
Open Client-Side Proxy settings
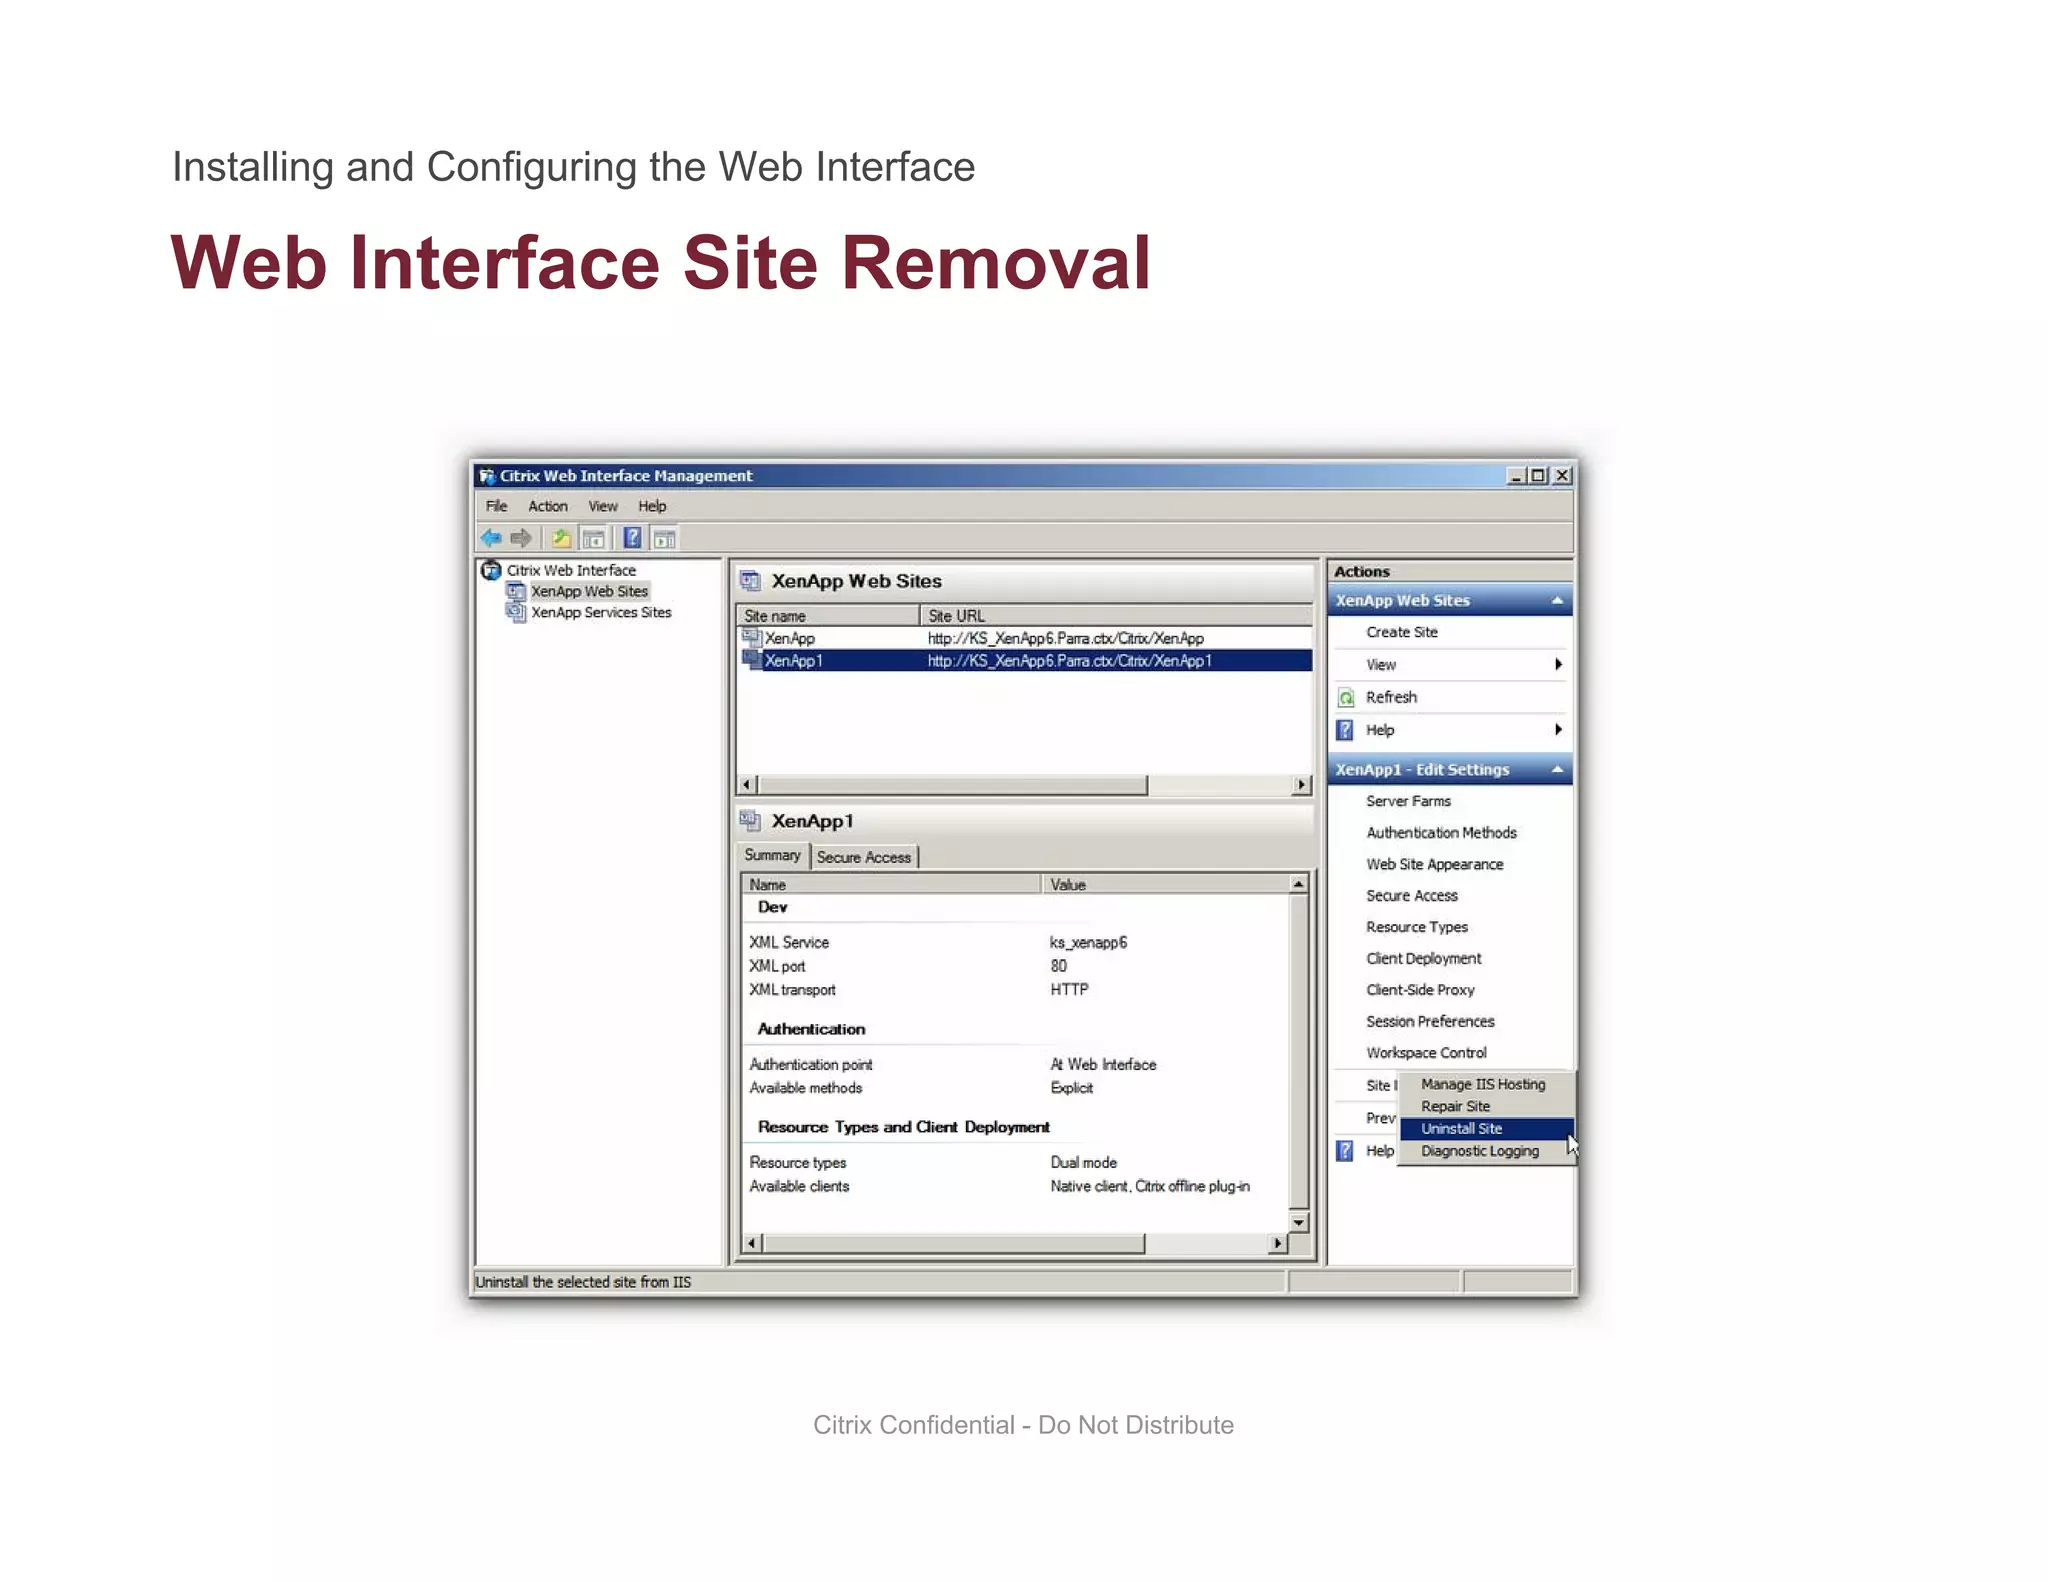click(x=1420, y=990)
